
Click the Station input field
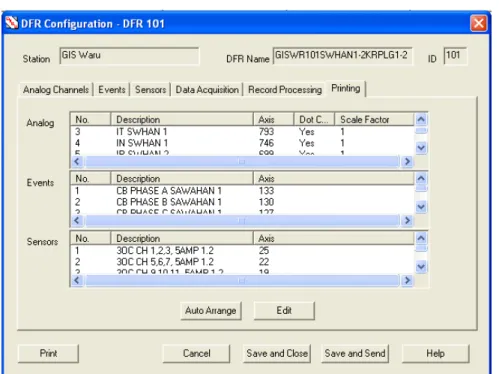[129, 56]
